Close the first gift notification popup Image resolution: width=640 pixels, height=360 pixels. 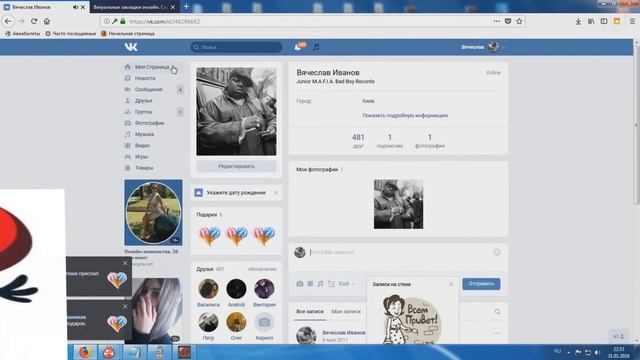pyautogui.click(x=125, y=263)
